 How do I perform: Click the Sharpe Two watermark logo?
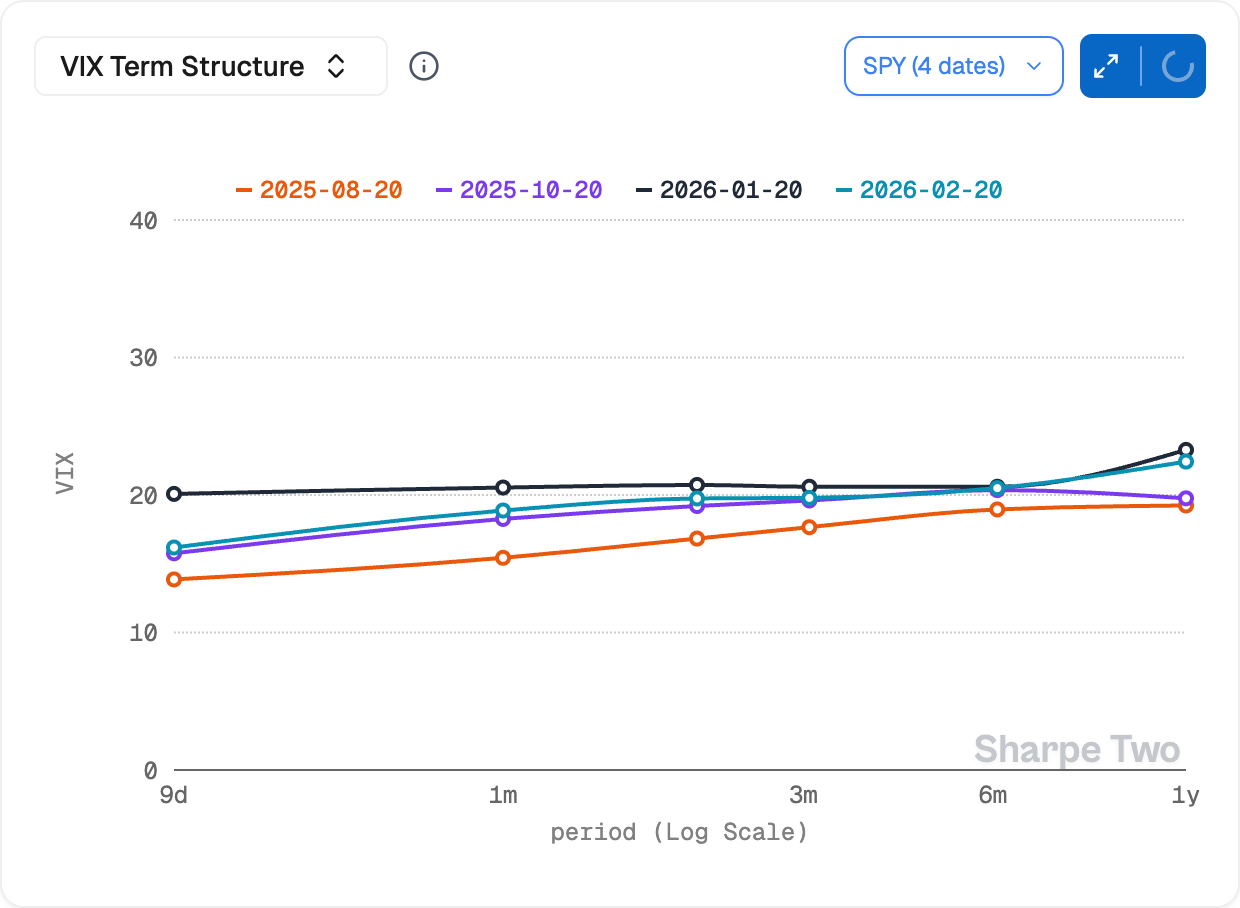(1077, 749)
